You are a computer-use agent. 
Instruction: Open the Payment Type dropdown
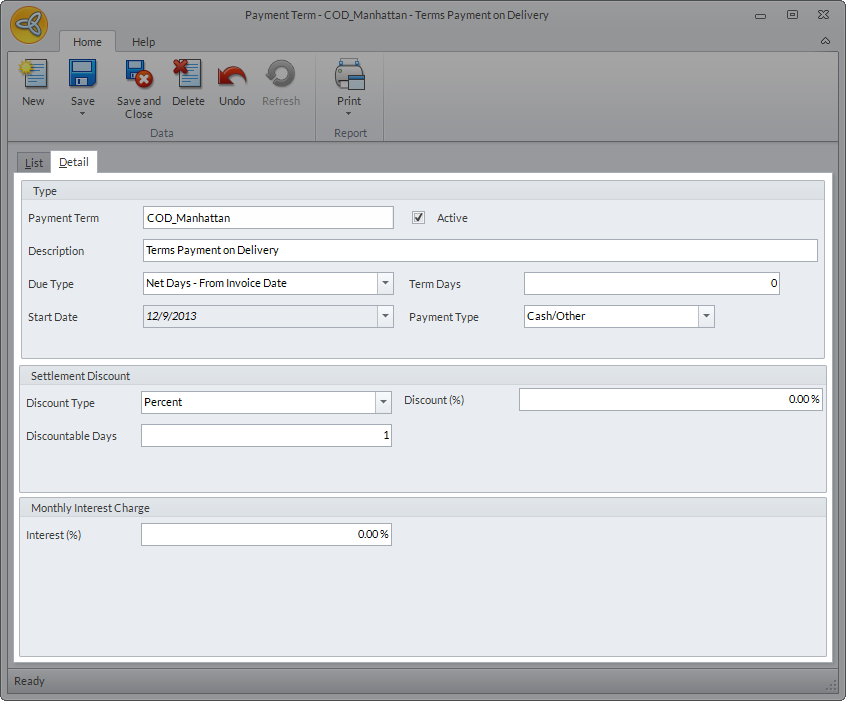tap(706, 317)
